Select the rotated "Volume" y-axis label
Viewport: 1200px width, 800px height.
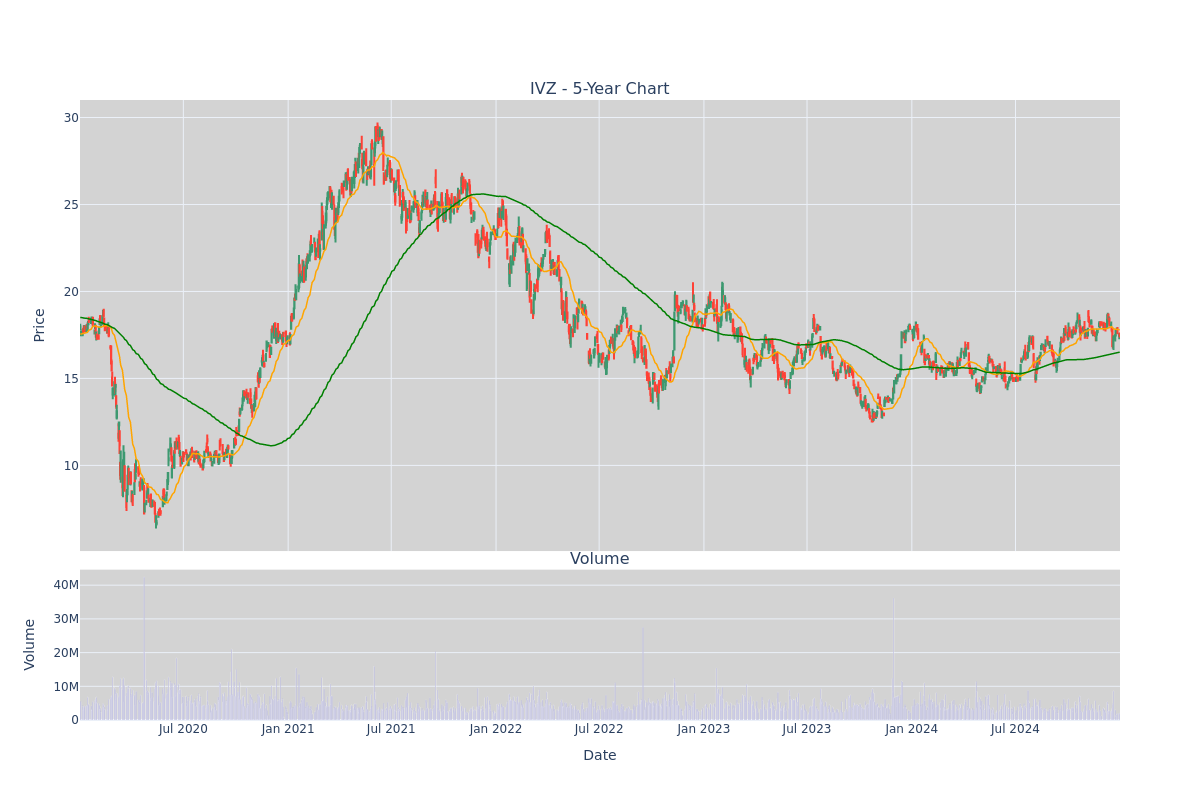pyautogui.click(x=32, y=644)
